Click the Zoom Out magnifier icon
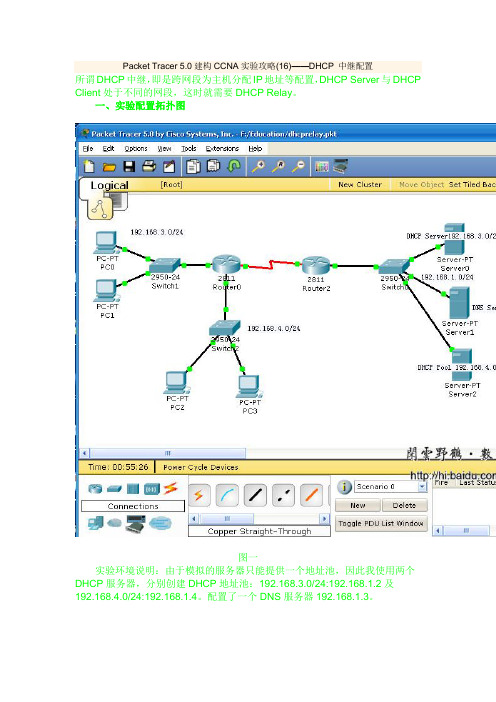The width and height of the screenshot is (496, 702). [299, 167]
